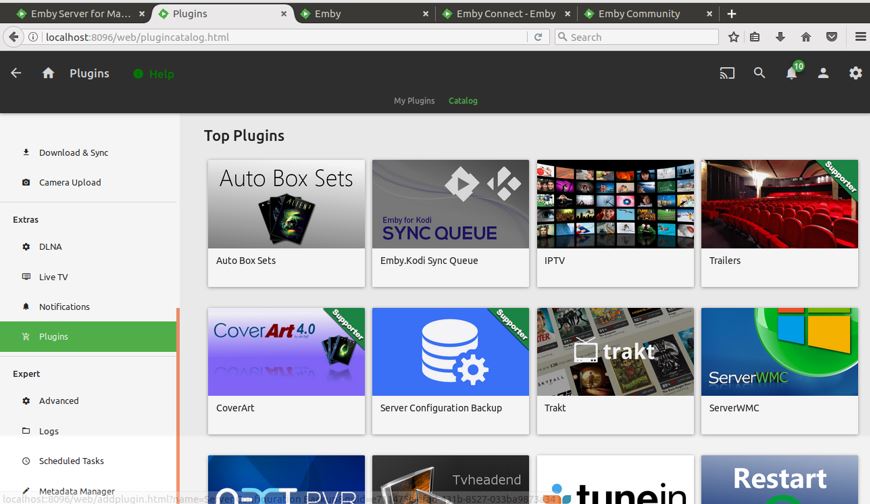The image size is (870, 504).
Task: Open a new browser tab
Action: (x=731, y=14)
